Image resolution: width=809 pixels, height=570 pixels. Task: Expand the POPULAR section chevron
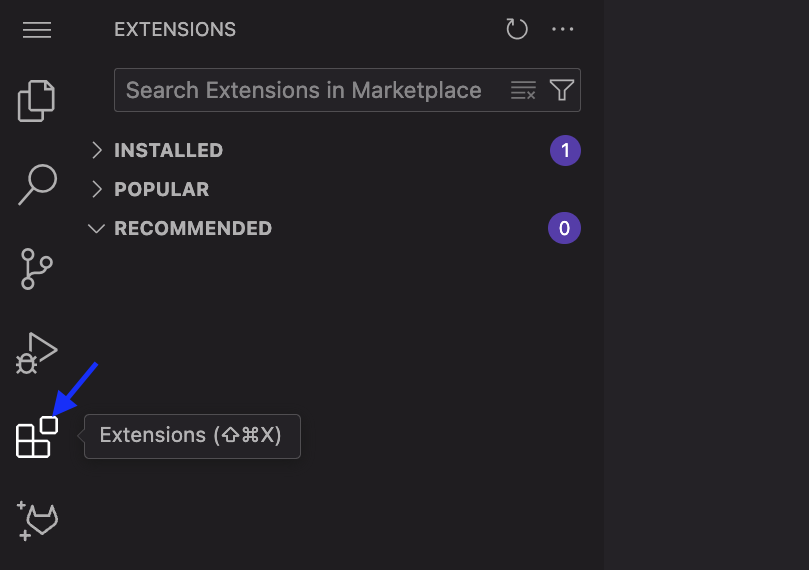(x=97, y=189)
